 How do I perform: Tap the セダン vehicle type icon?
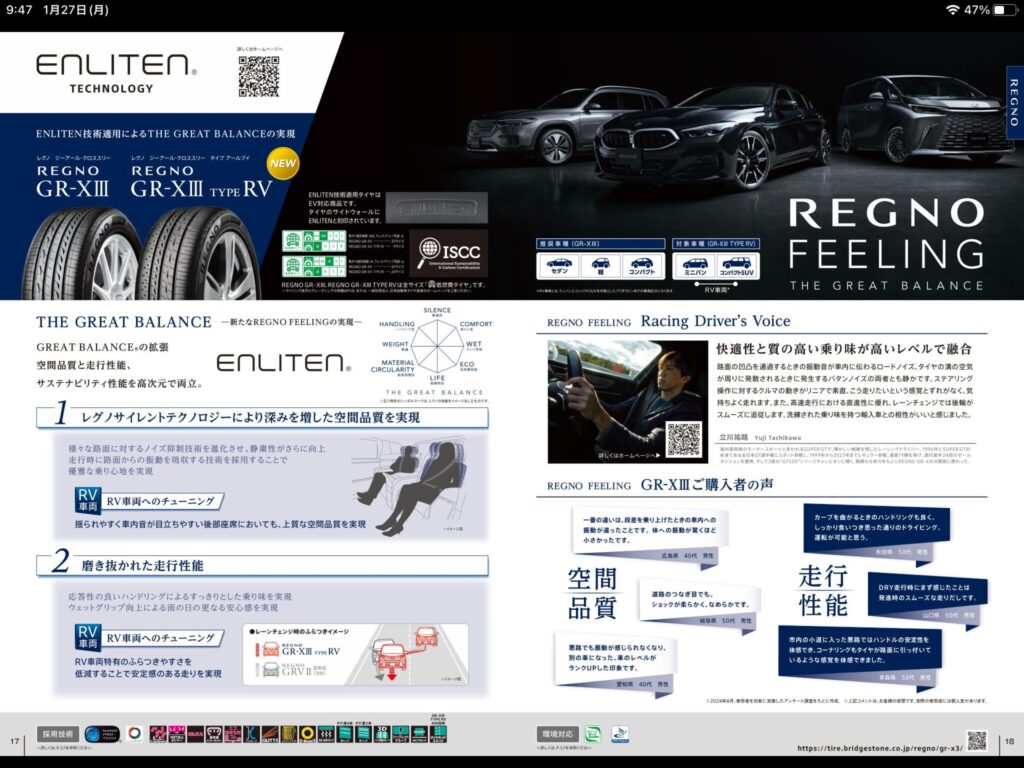coord(559,266)
